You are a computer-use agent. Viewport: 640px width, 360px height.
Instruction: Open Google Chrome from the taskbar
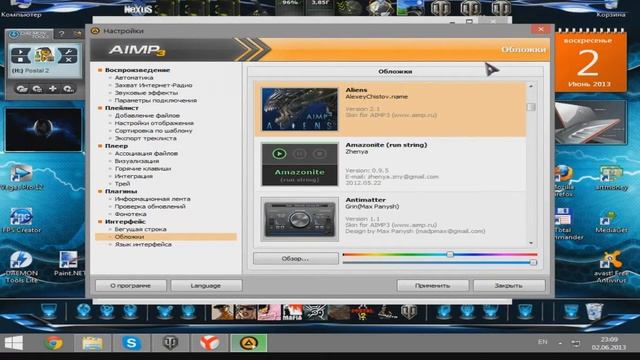tap(53, 343)
